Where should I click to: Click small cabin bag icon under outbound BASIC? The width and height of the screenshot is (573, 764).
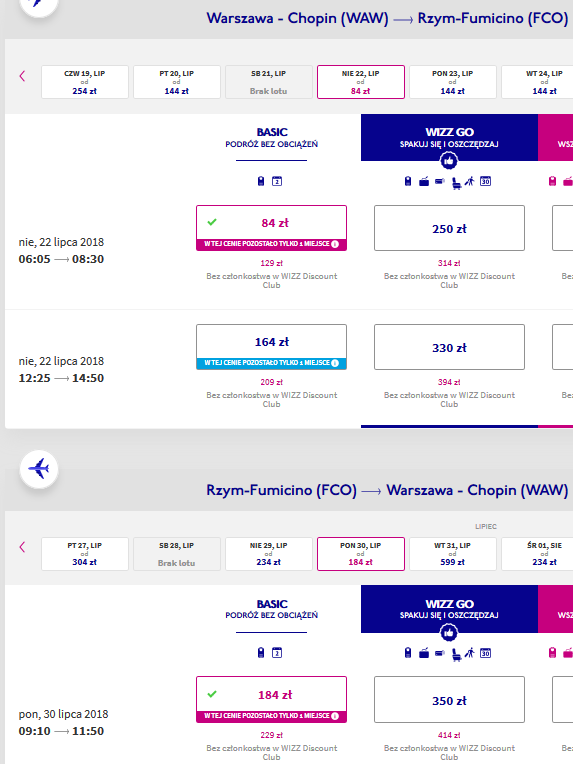tap(261, 181)
